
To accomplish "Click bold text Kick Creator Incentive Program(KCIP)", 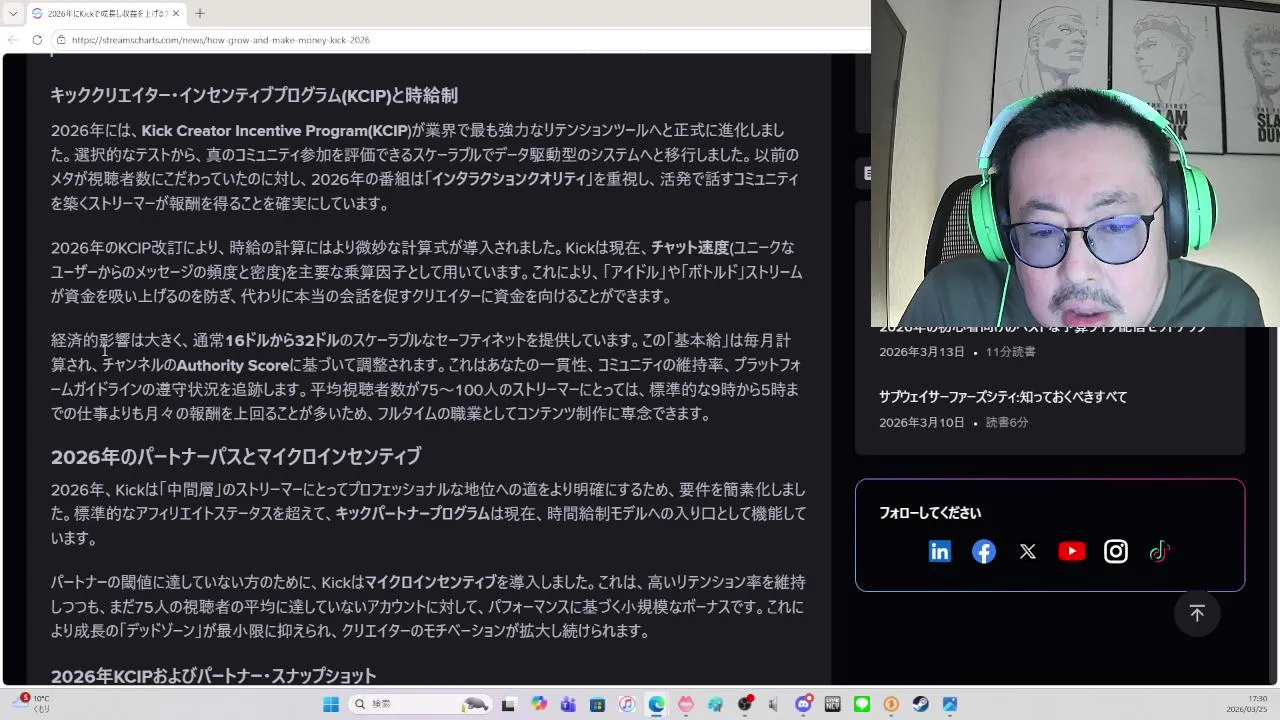I will 276,131.
